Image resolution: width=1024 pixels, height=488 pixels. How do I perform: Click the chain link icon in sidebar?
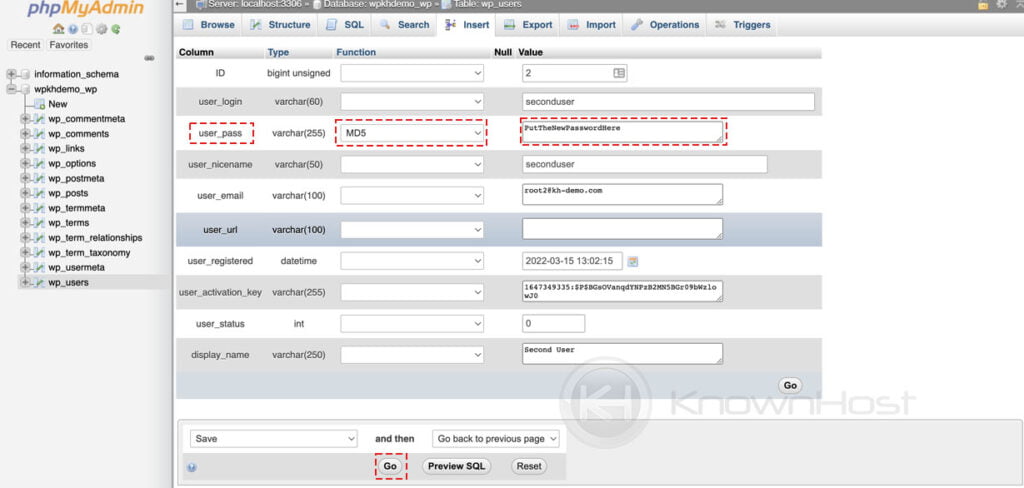(x=150, y=58)
